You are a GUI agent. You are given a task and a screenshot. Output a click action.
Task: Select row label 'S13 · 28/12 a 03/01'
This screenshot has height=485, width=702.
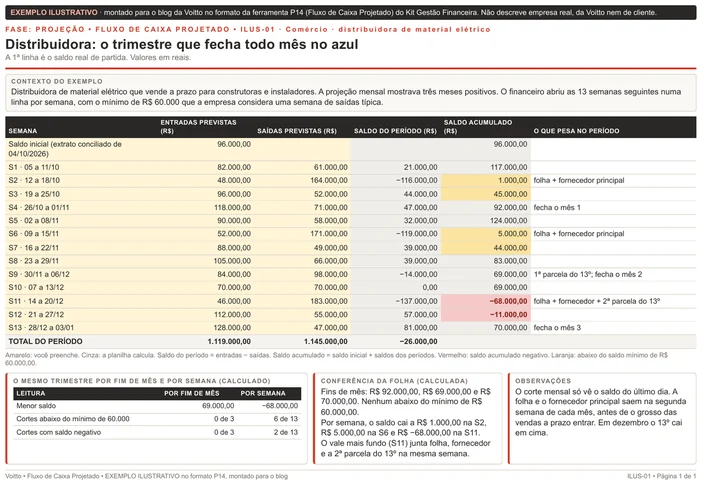tap(41, 327)
